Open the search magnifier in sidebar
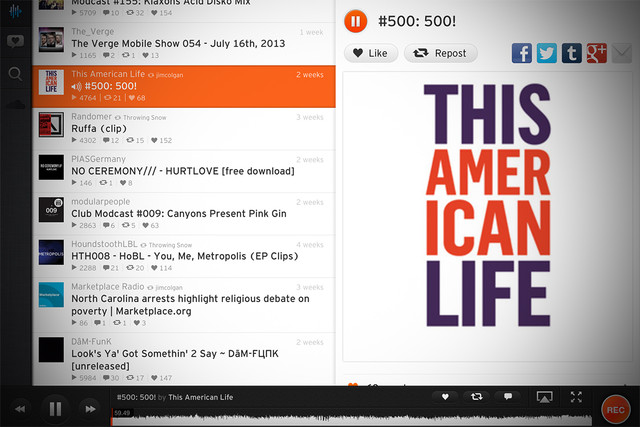The height and width of the screenshot is (427, 640). (x=15, y=74)
